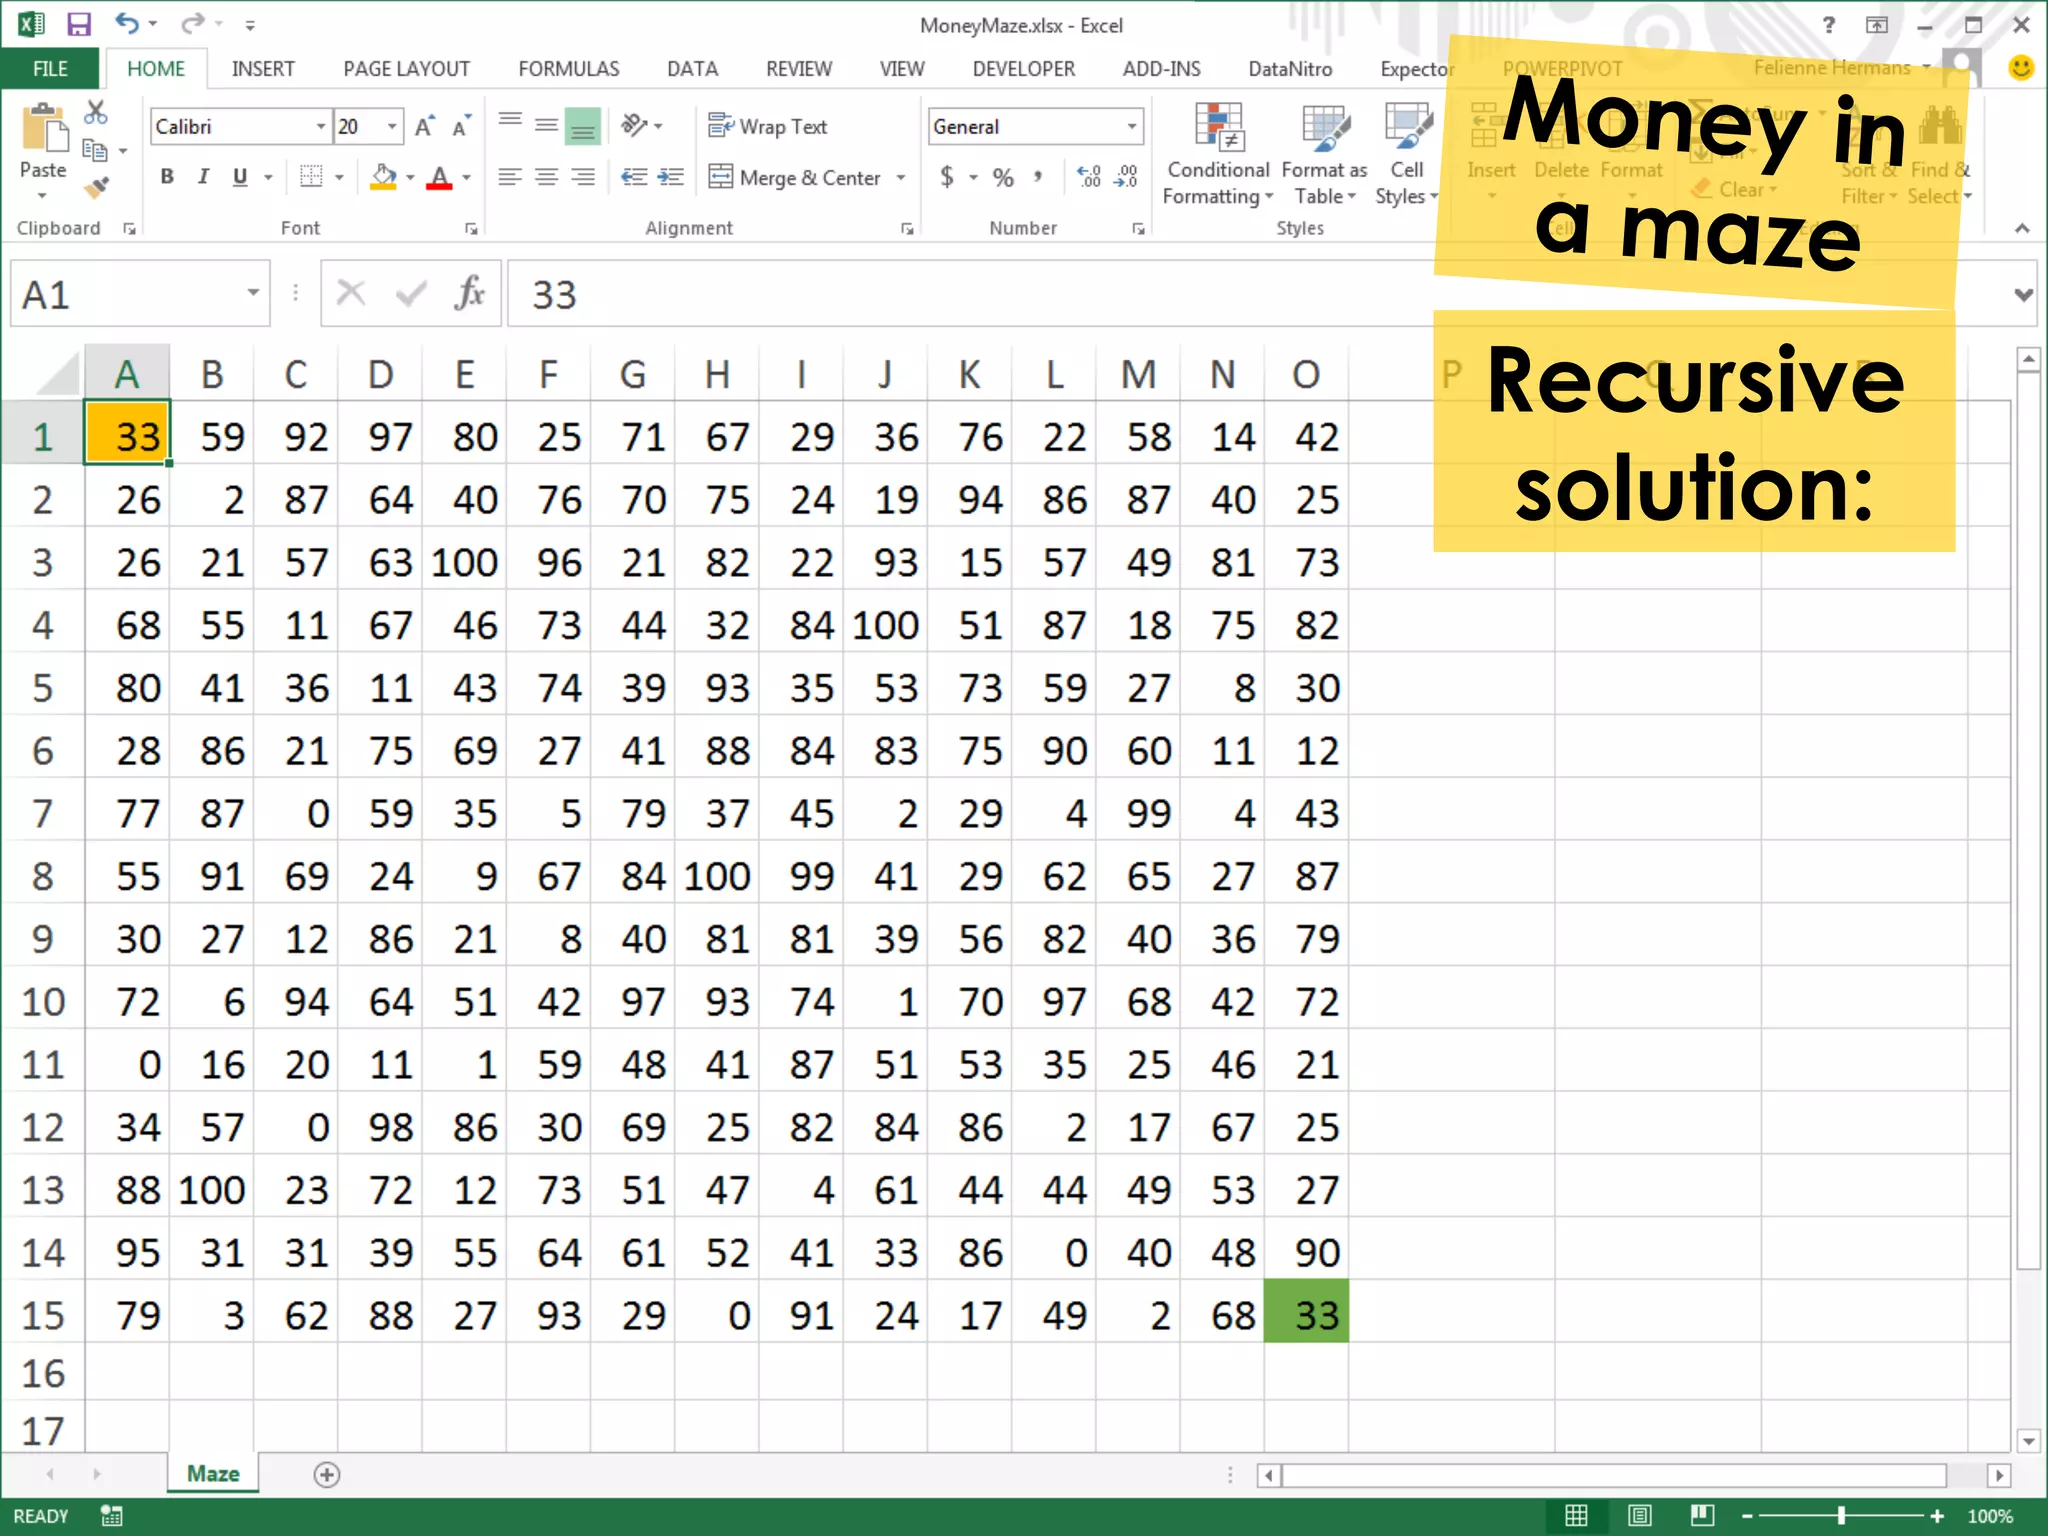
Task: Switch to the FORMULAS ribbon tab
Action: [568, 69]
